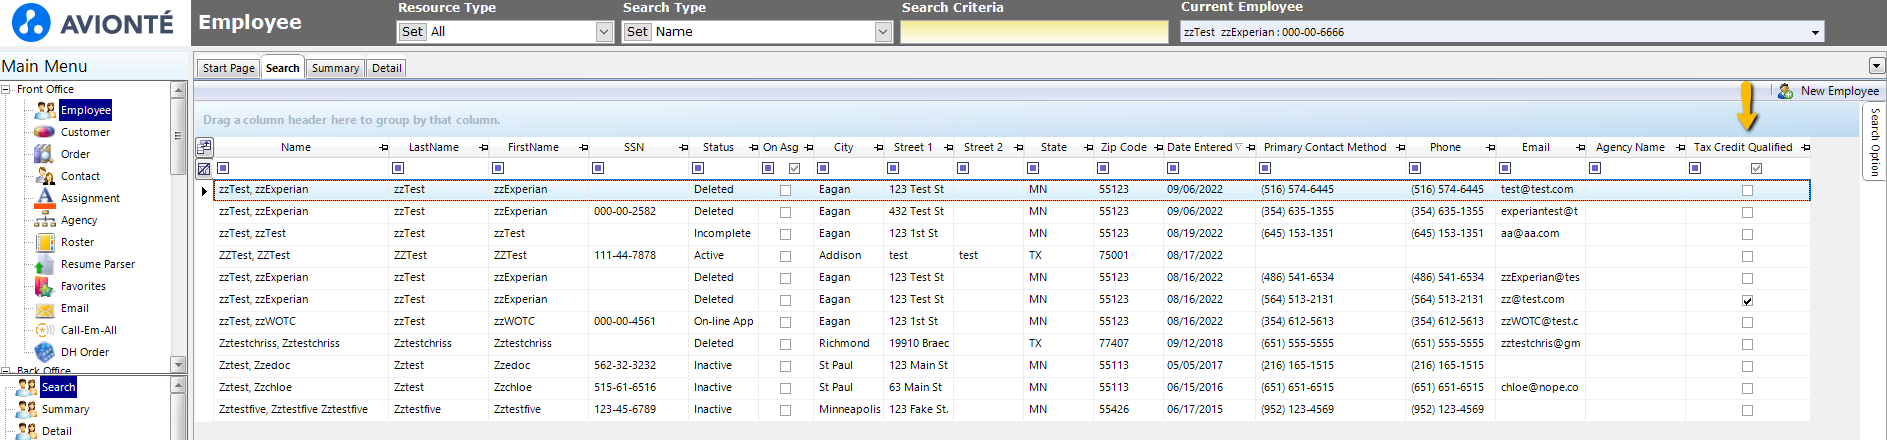Click the Agency icon in the main menu
Screen dimensions: 1887x440
point(44,220)
